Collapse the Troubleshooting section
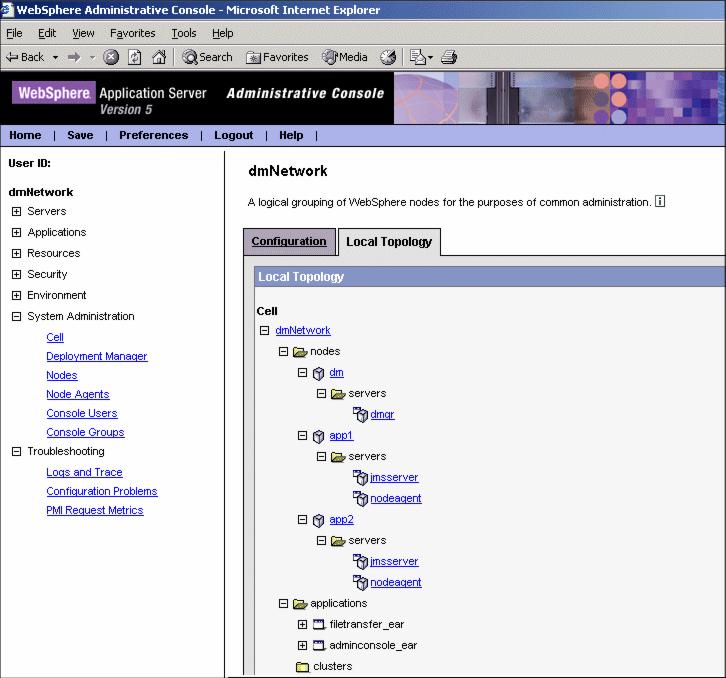The height and width of the screenshot is (678, 726). pyautogui.click(x=16, y=452)
